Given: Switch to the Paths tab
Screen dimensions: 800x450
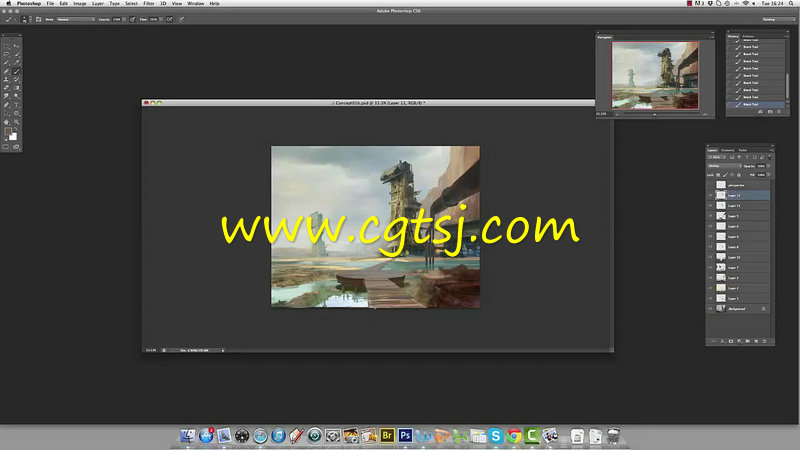Looking at the screenshot, I should pos(743,151).
